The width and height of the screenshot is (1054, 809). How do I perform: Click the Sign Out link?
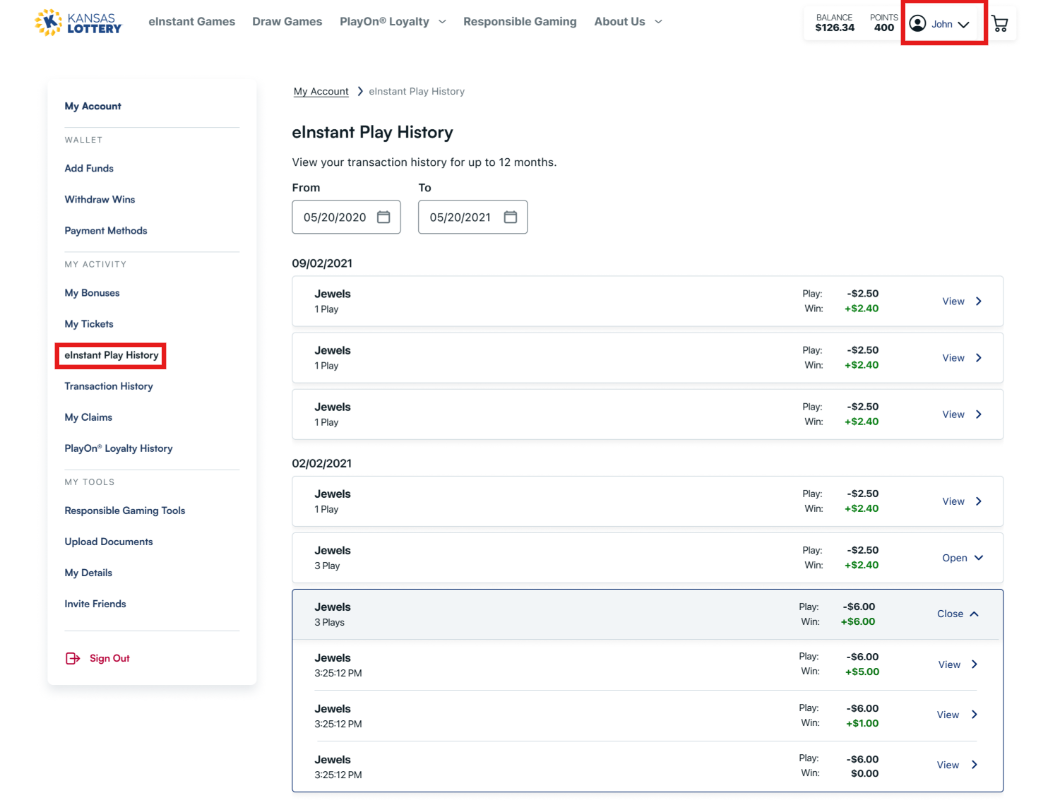click(110, 658)
